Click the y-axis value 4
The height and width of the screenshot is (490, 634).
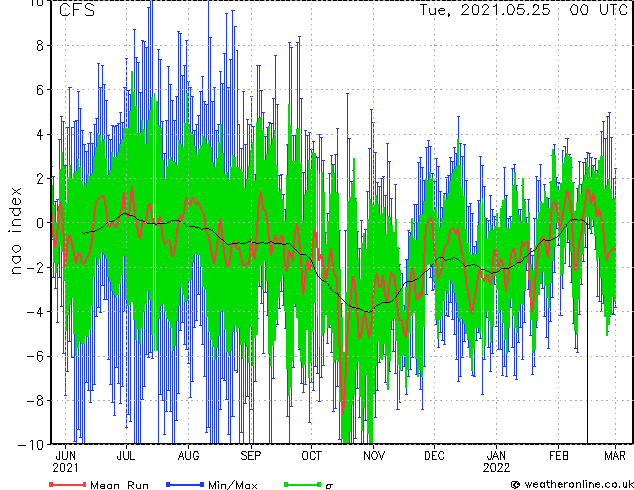40,134
